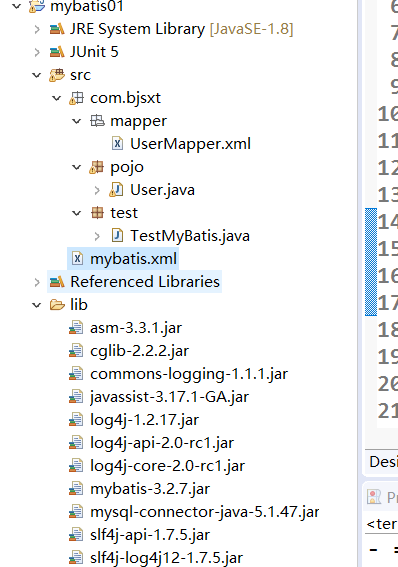398x567 pixels.
Task: Select UserMapper.xml in the tree
Action: tap(190, 144)
